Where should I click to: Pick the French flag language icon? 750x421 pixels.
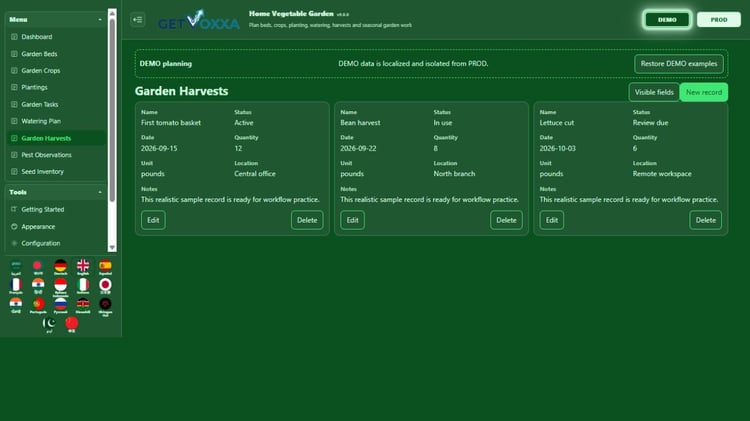(16, 286)
